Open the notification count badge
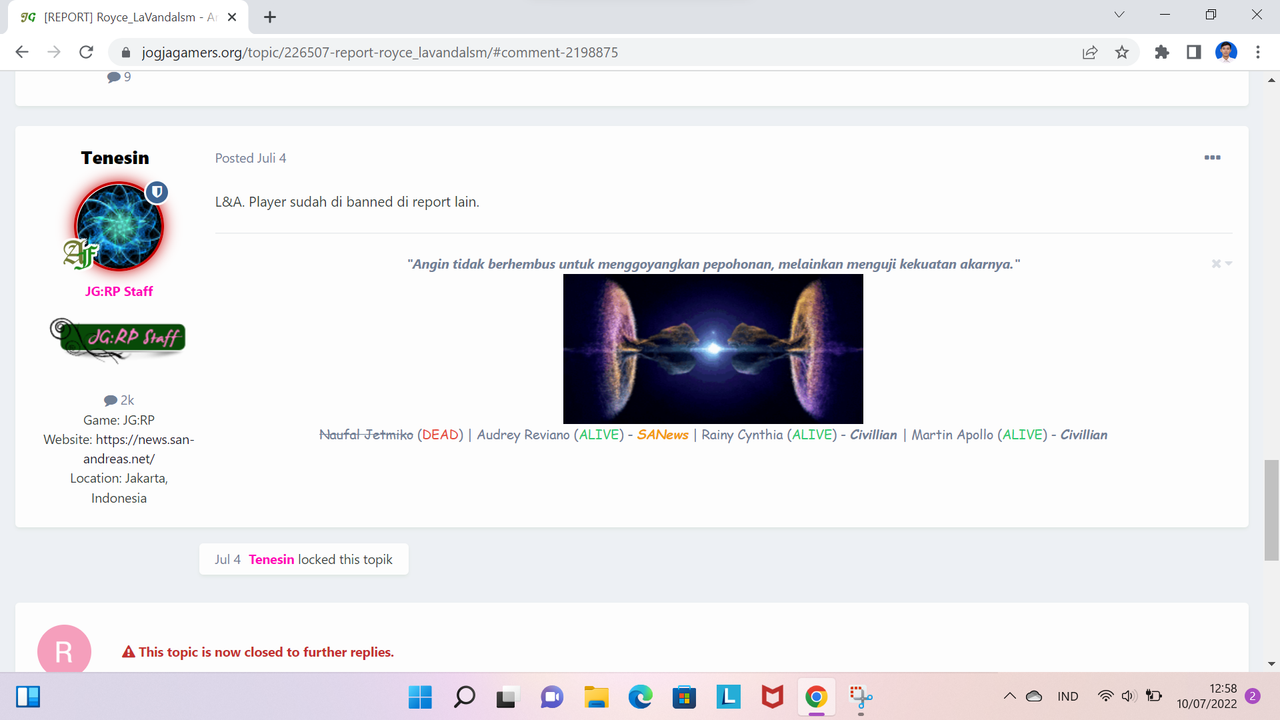This screenshot has height=720, width=1280. [x=1253, y=696]
